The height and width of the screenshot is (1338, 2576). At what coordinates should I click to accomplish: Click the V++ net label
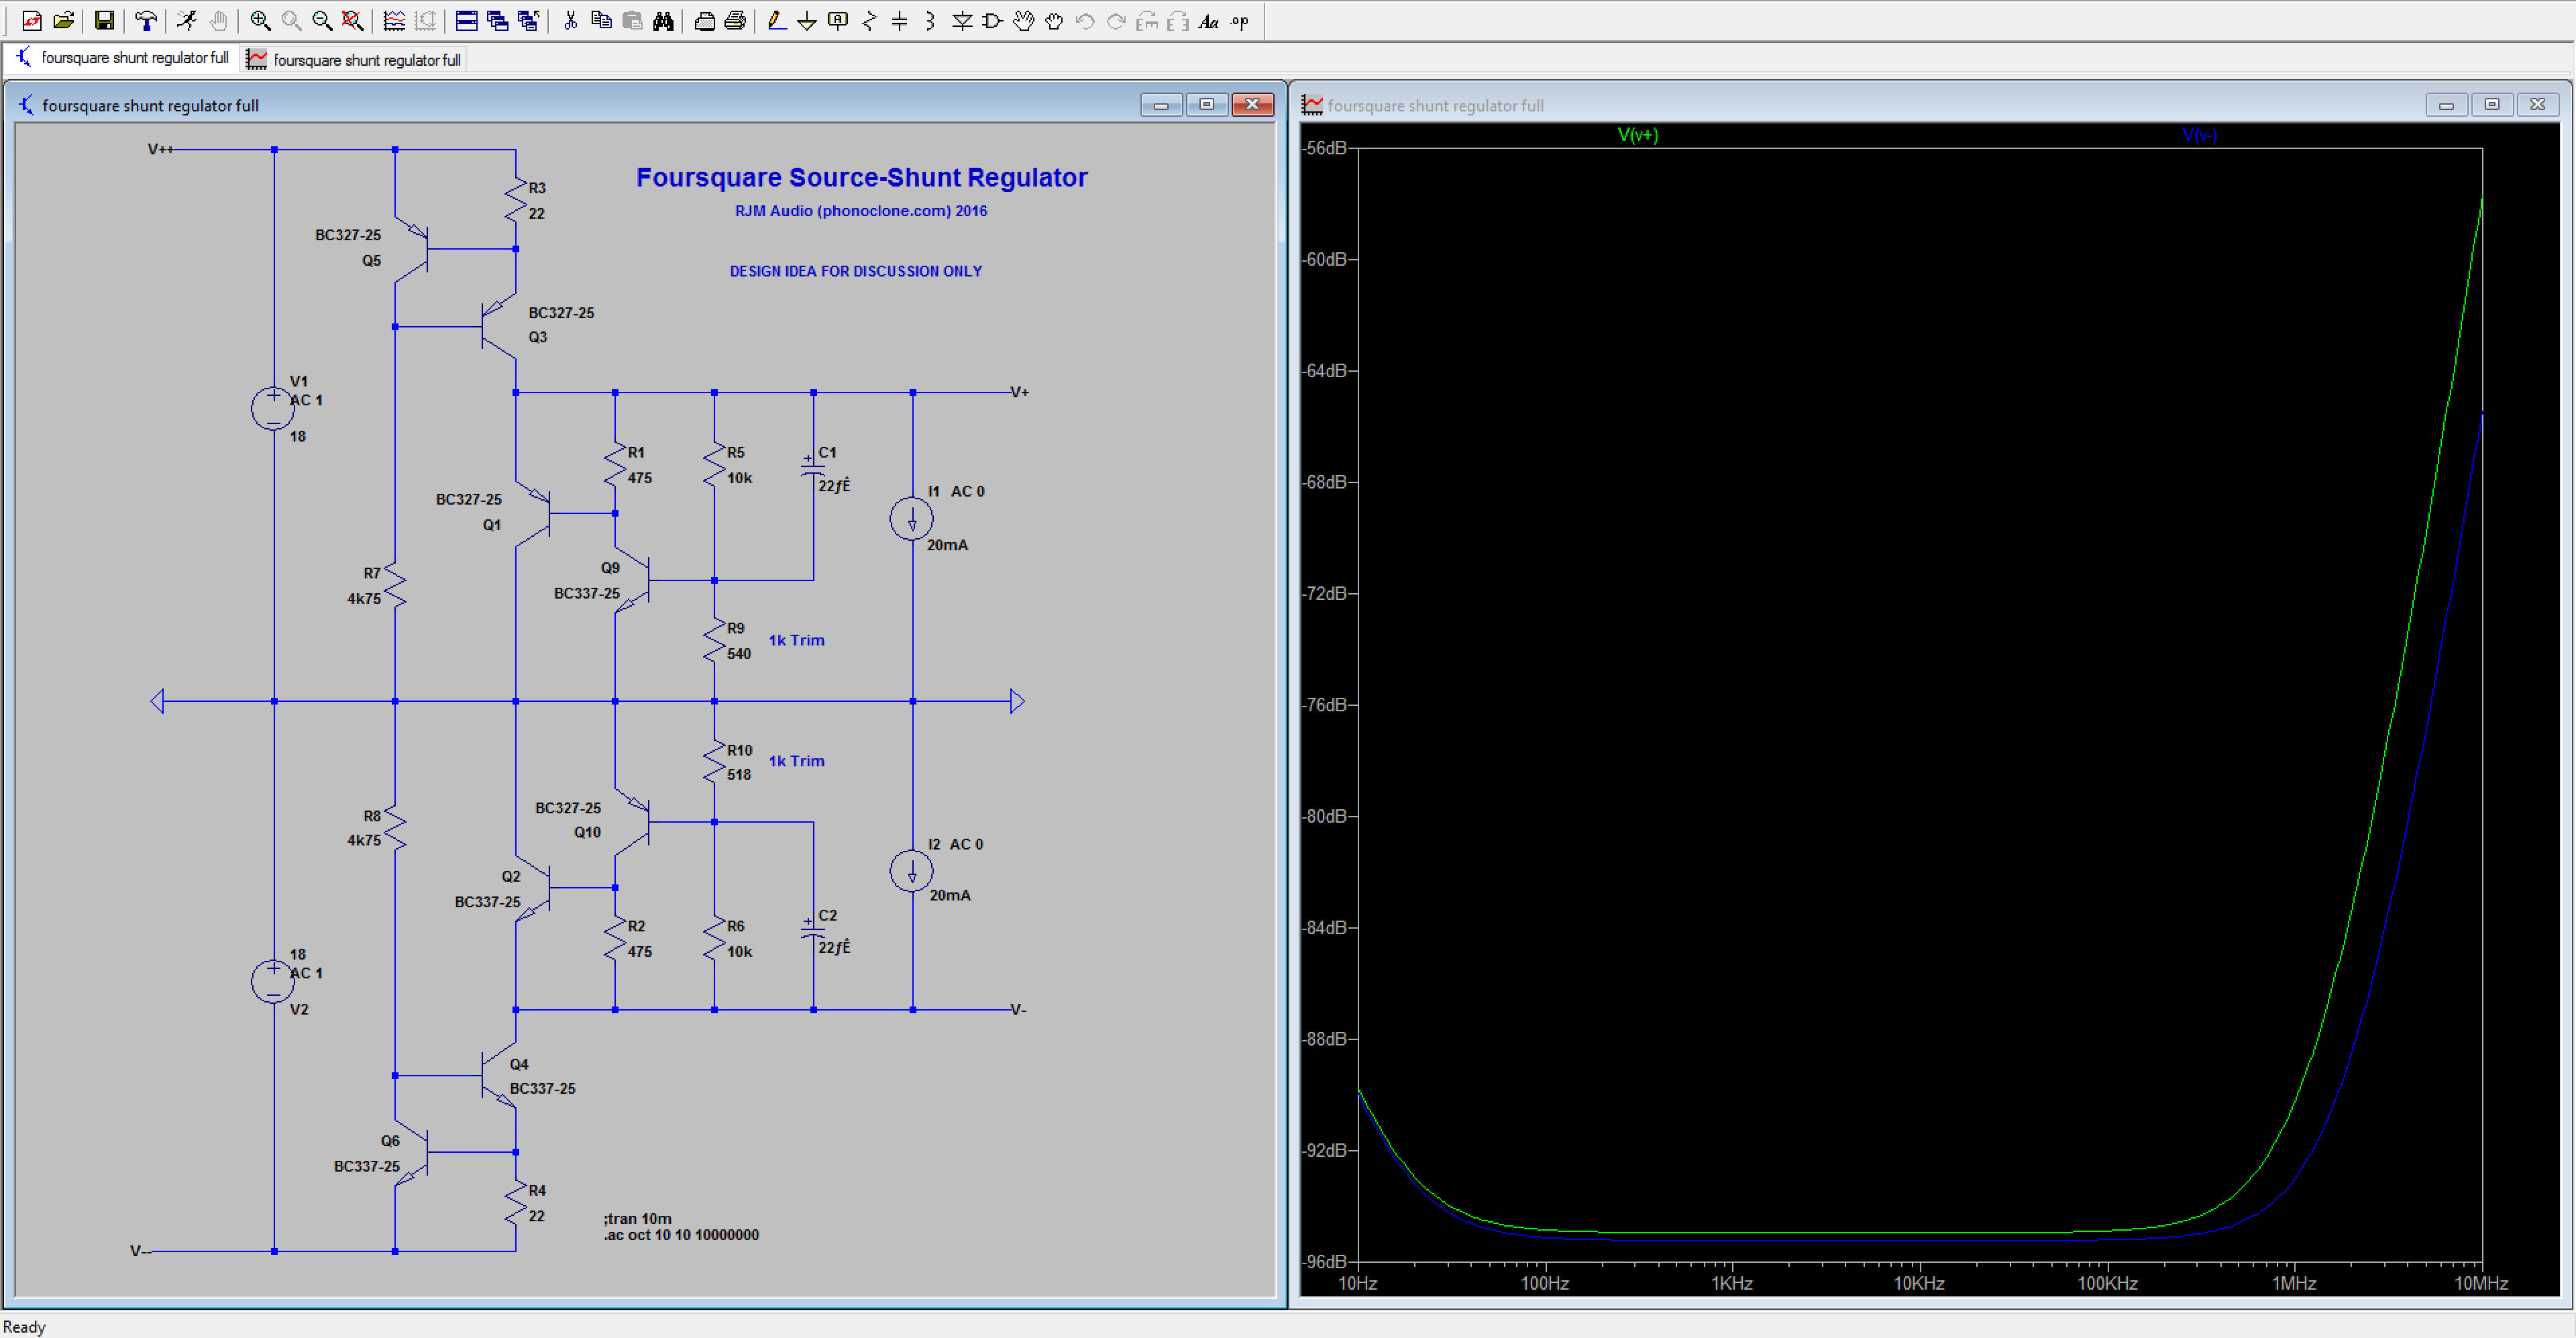coord(160,149)
